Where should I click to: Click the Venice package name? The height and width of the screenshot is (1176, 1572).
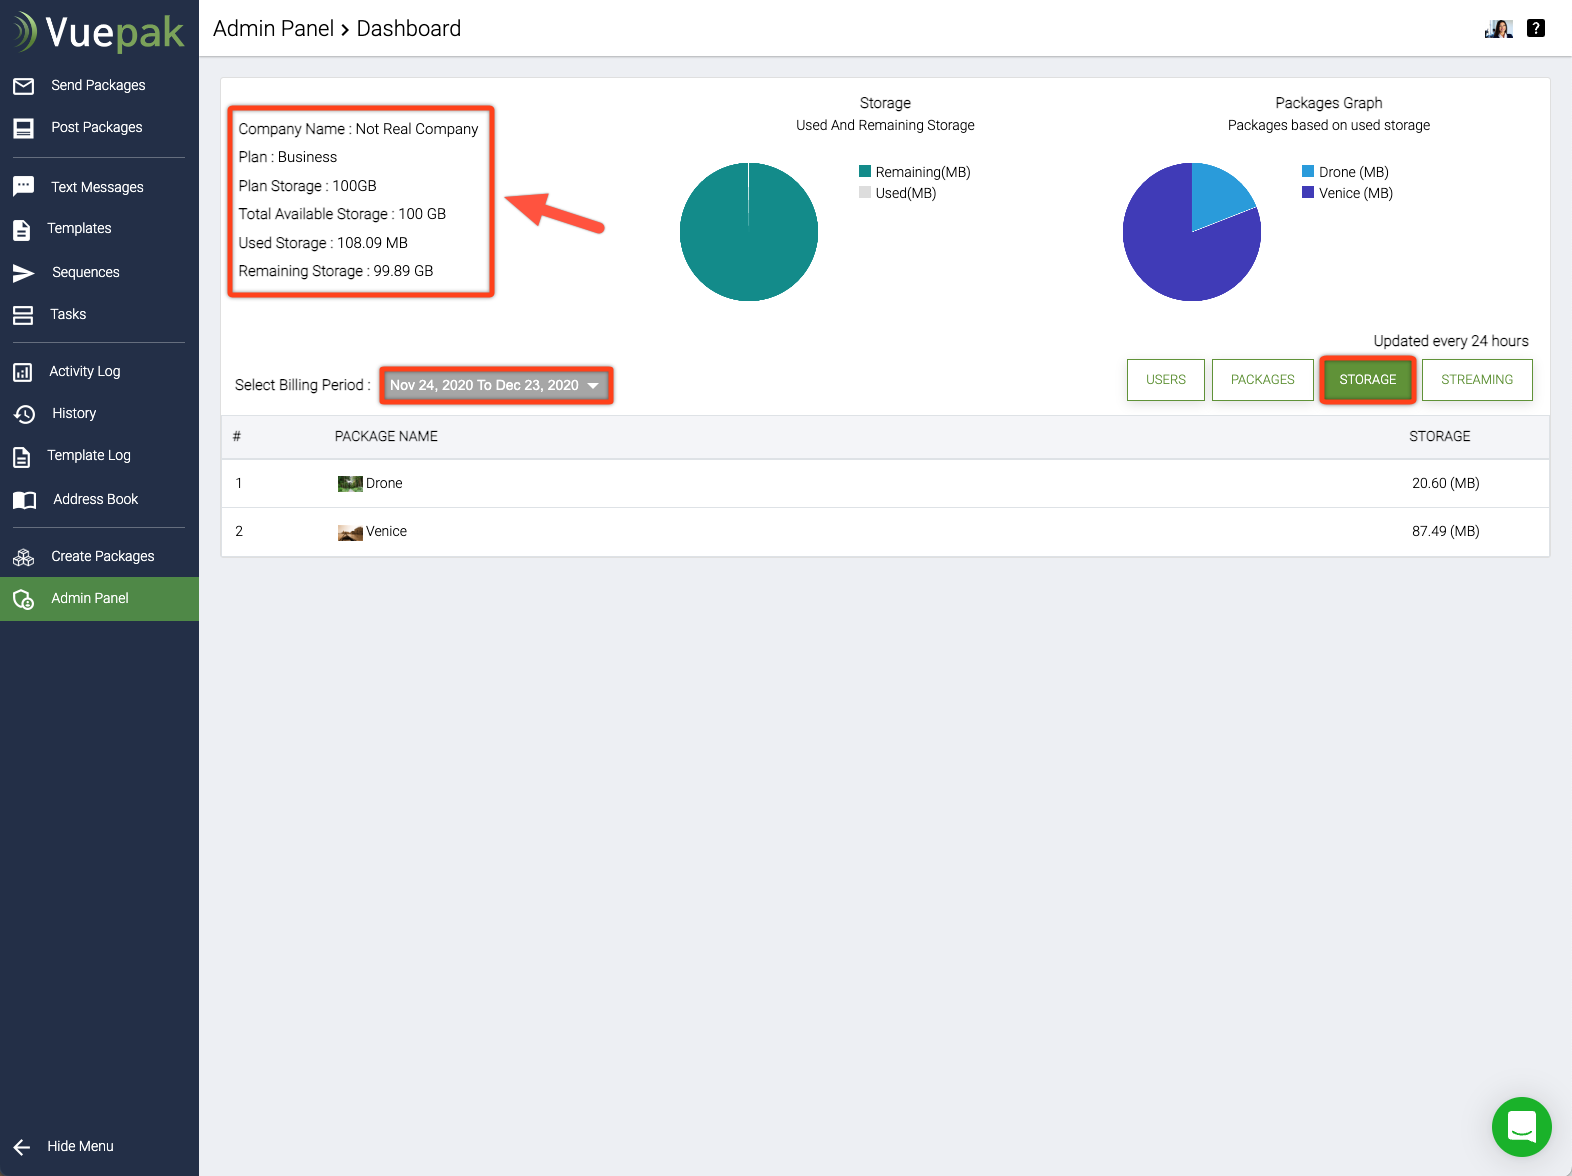[386, 531]
